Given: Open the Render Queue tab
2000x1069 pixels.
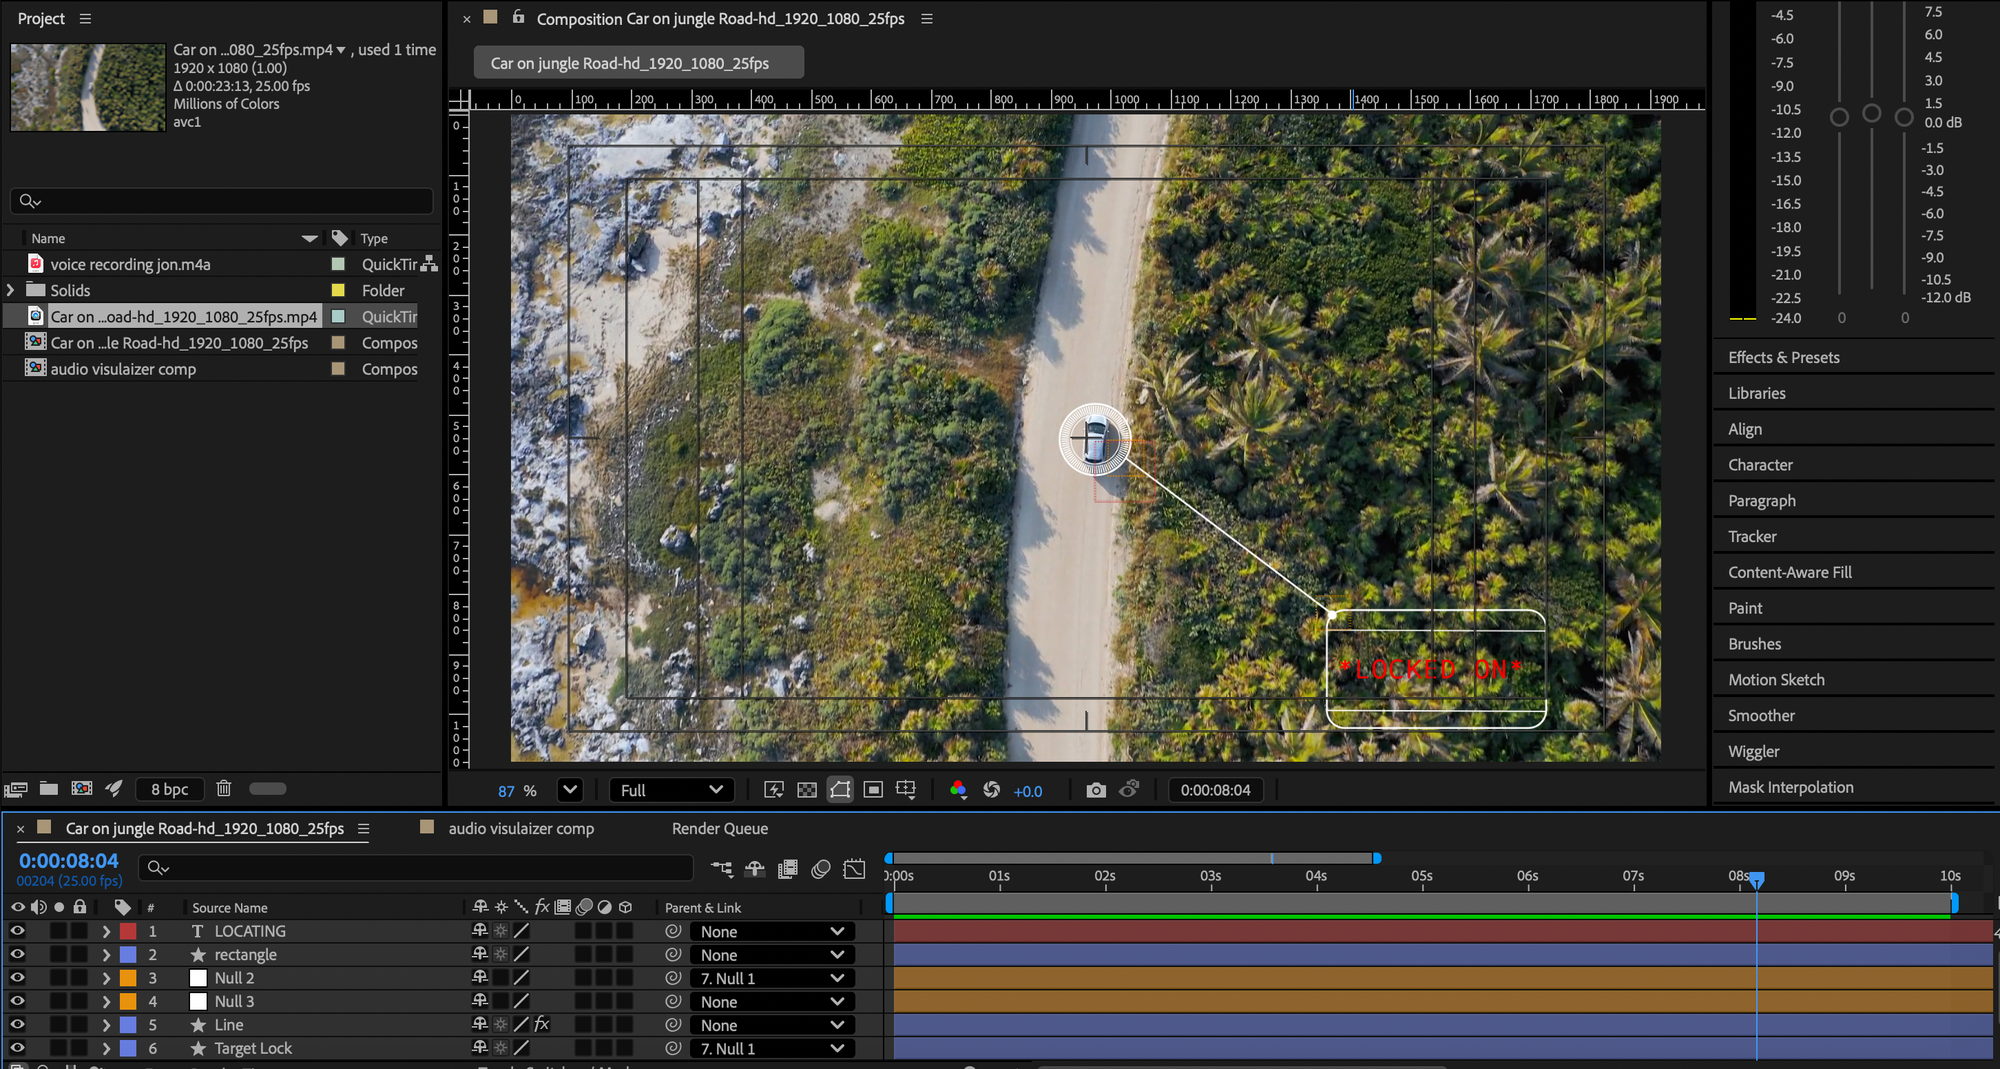Looking at the screenshot, I should [720, 828].
